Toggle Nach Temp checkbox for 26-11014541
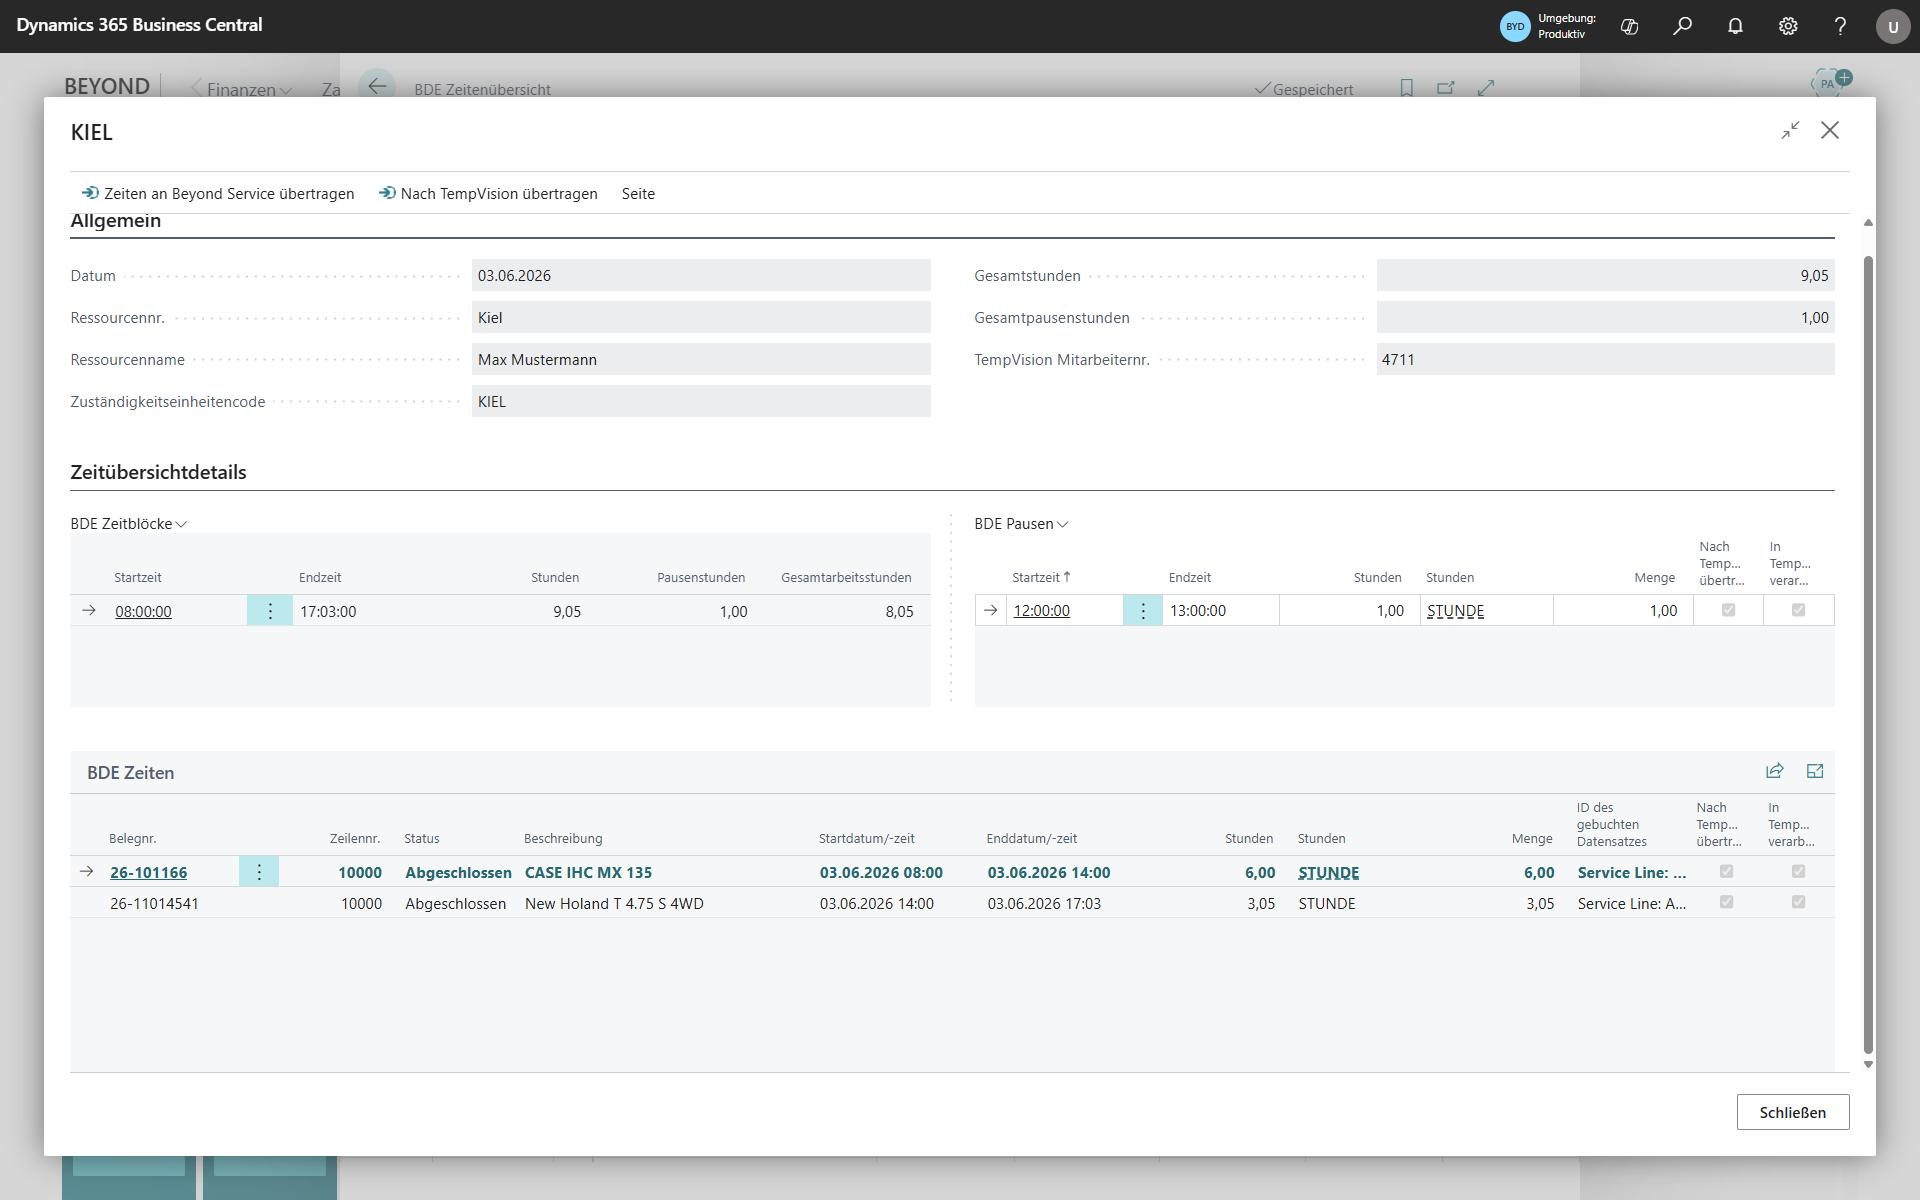 tap(1726, 902)
